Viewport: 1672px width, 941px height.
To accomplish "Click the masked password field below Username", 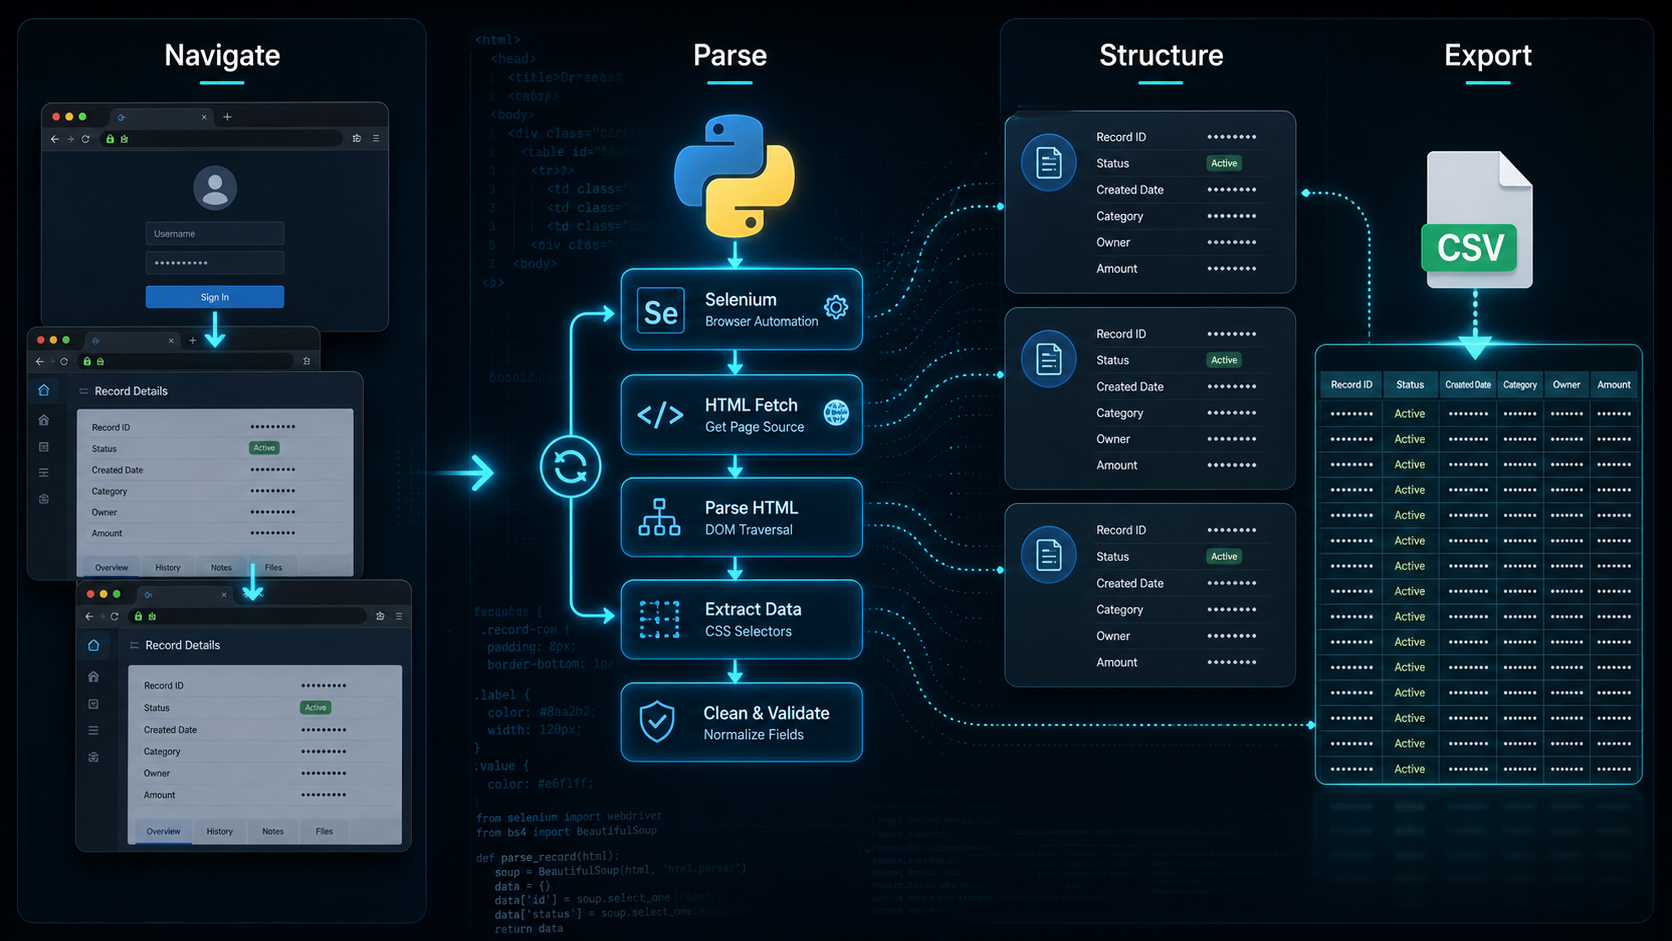I will [x=214, y=263].
